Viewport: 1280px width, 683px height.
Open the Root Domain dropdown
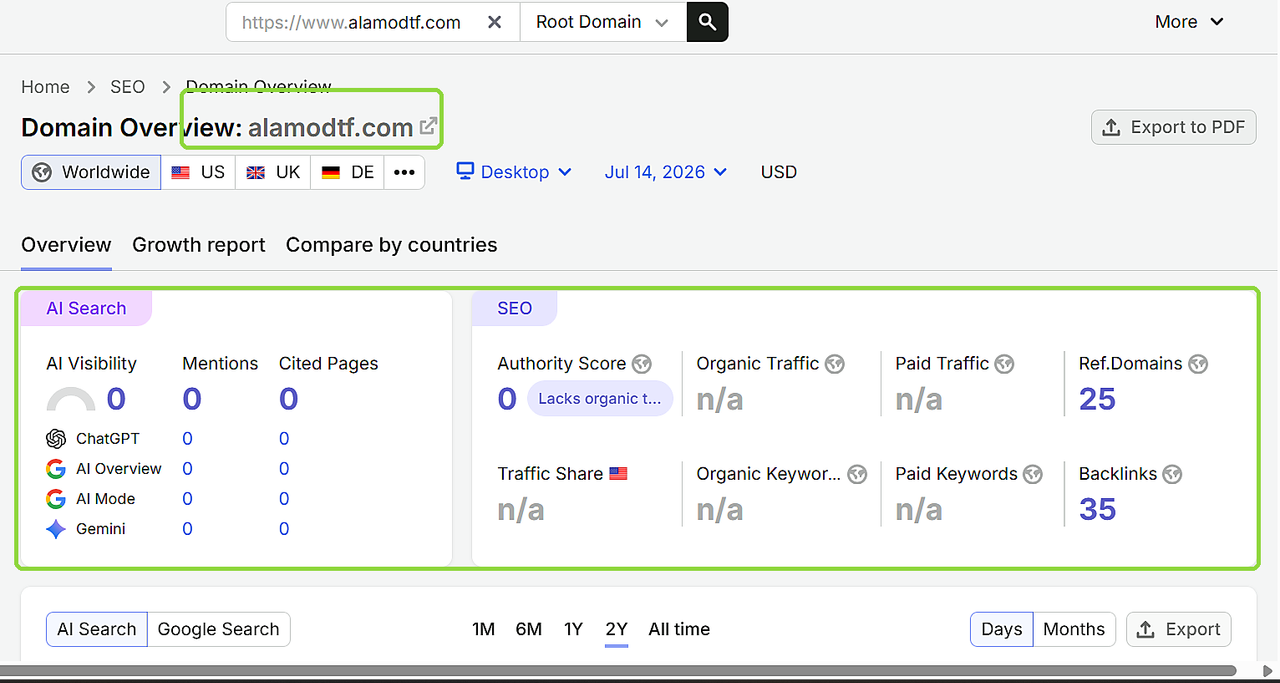pos(603,22)
